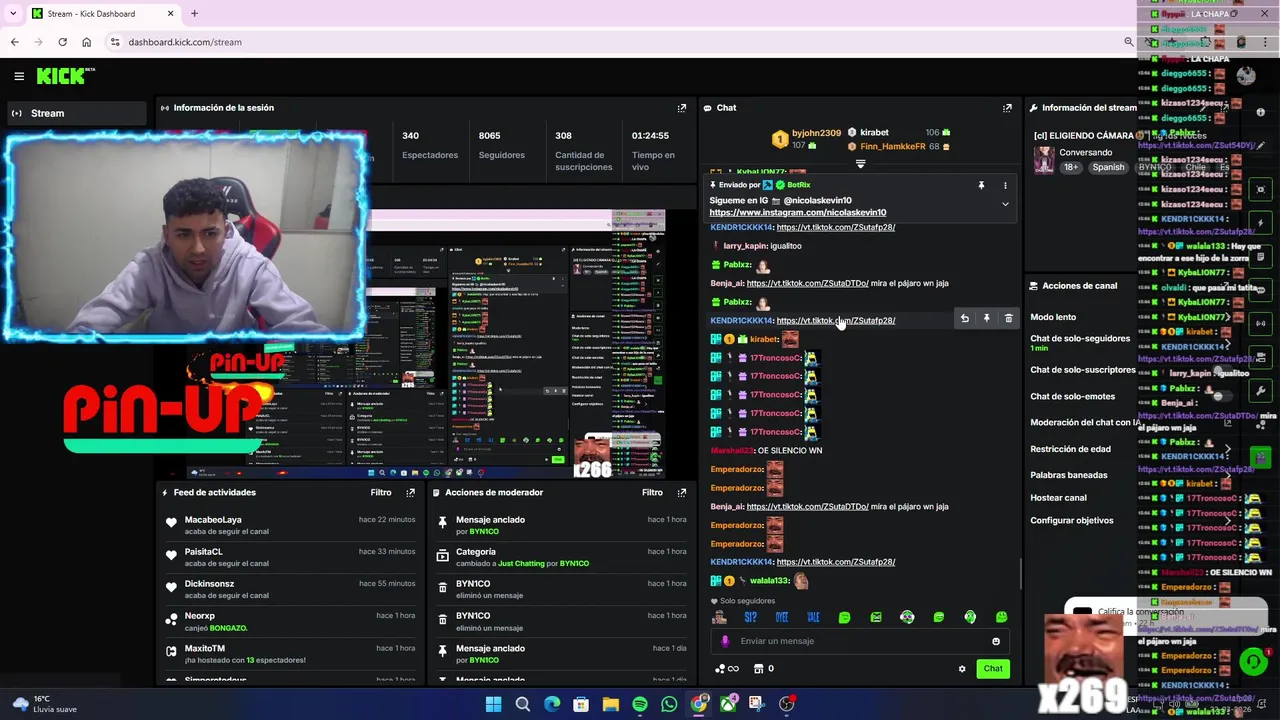The image size is (1280, 720).
Task: Open Restricción de edad setting
Action: pos(1070,449)
